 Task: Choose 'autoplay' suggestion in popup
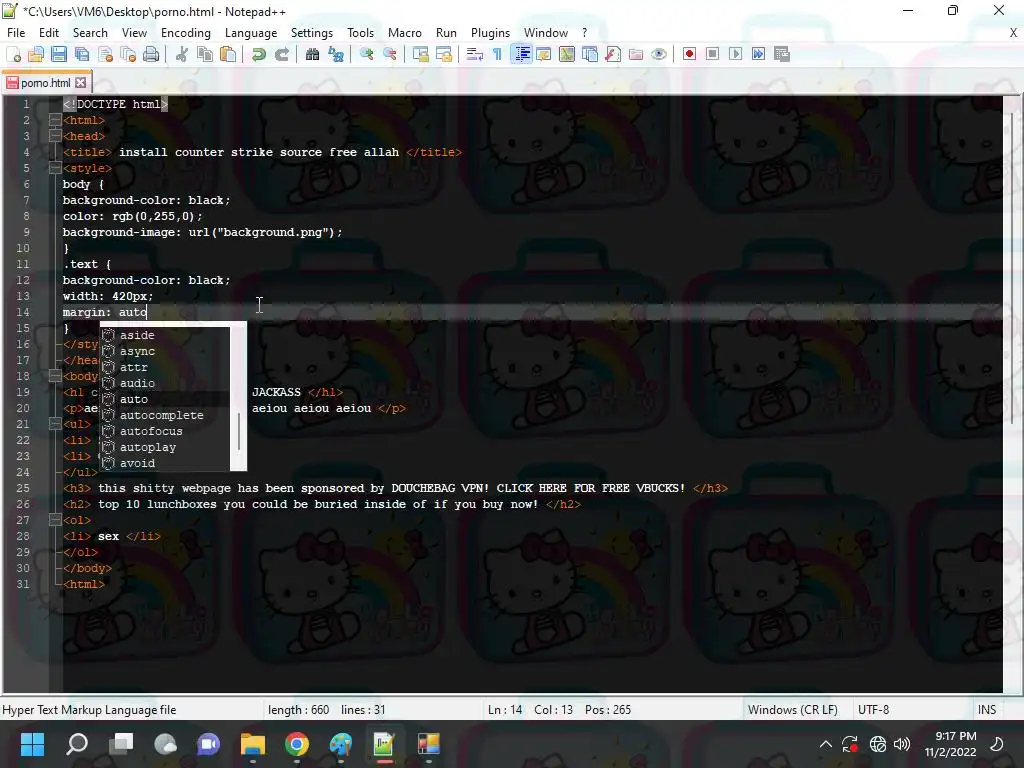[165, 447]
